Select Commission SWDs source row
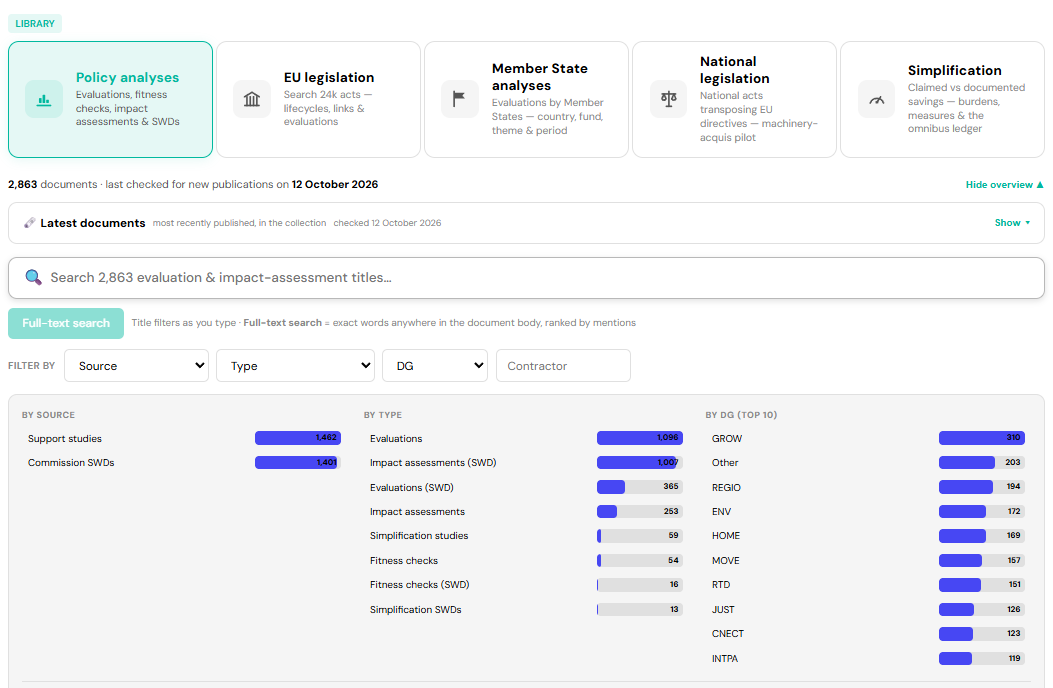This screenshot has height=688, width=1053. click(x=181, y=462)
